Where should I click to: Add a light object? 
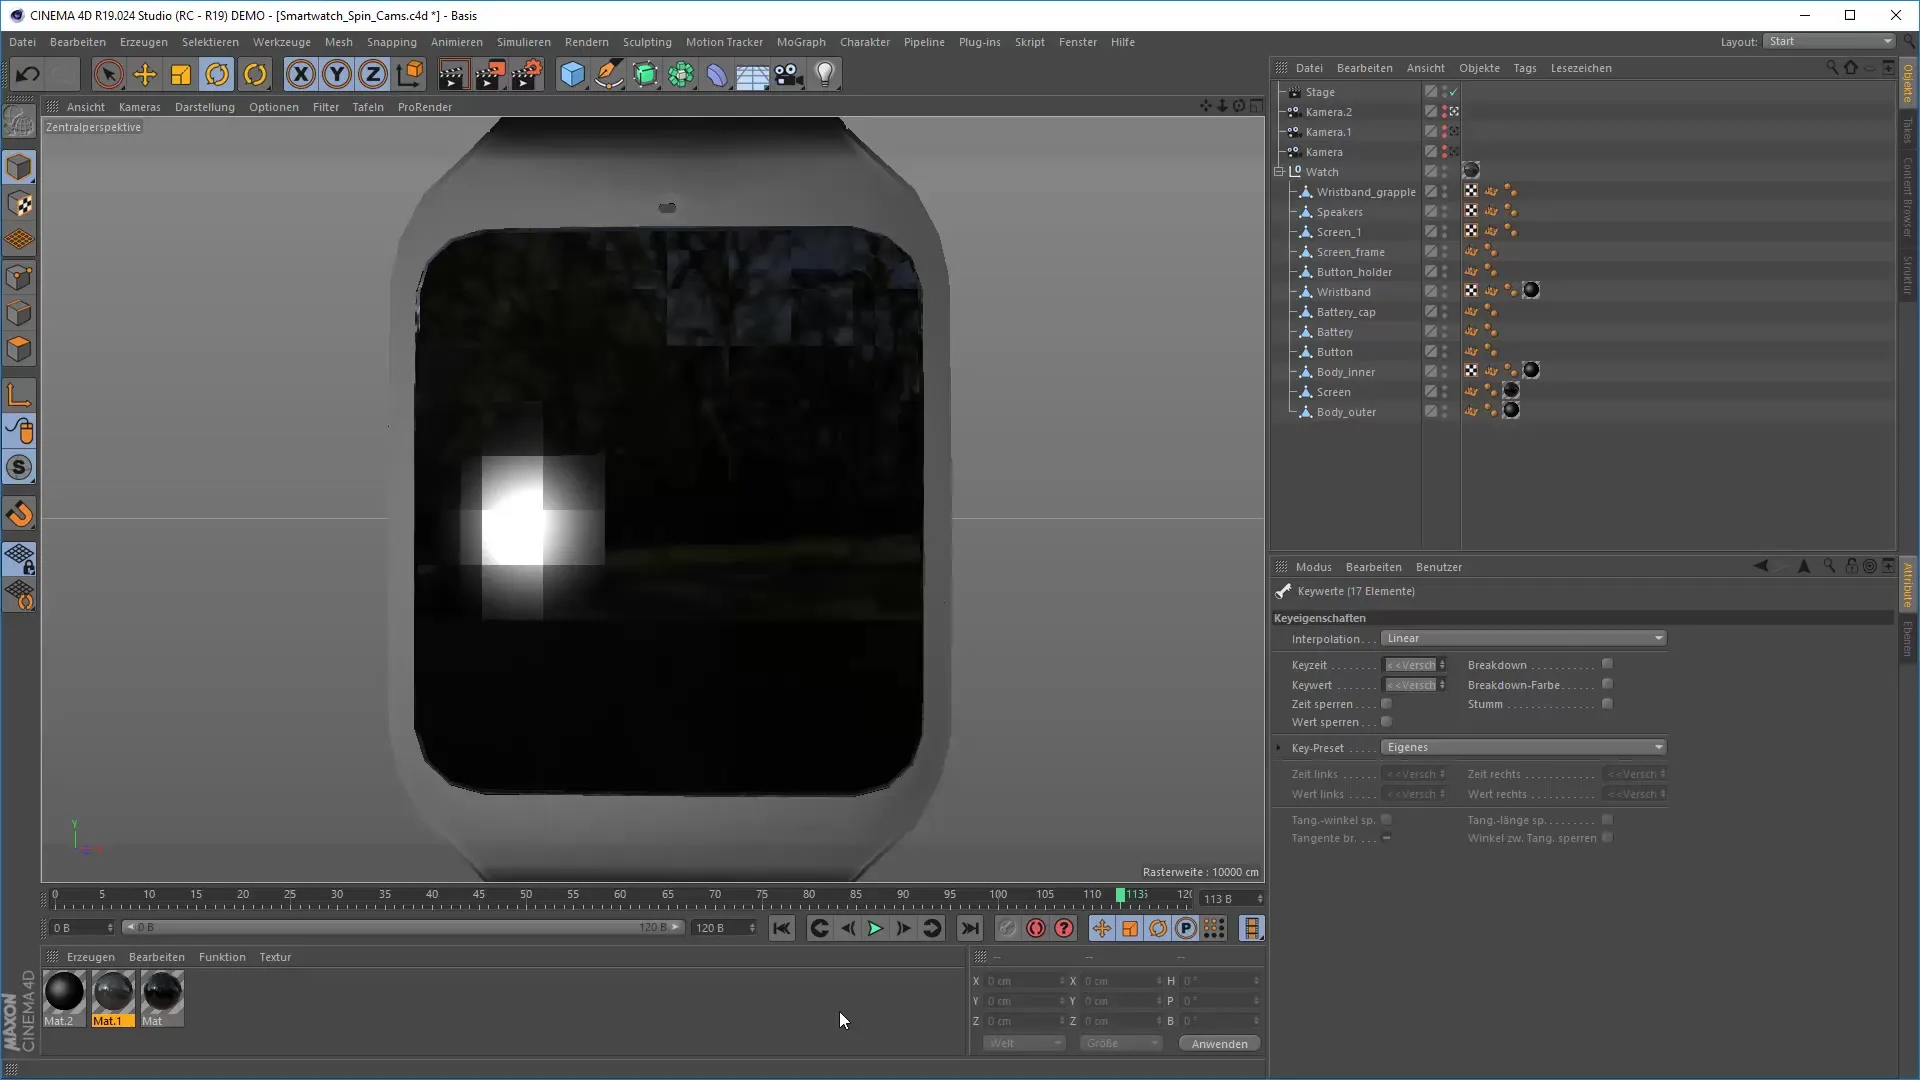pos(825,74)
